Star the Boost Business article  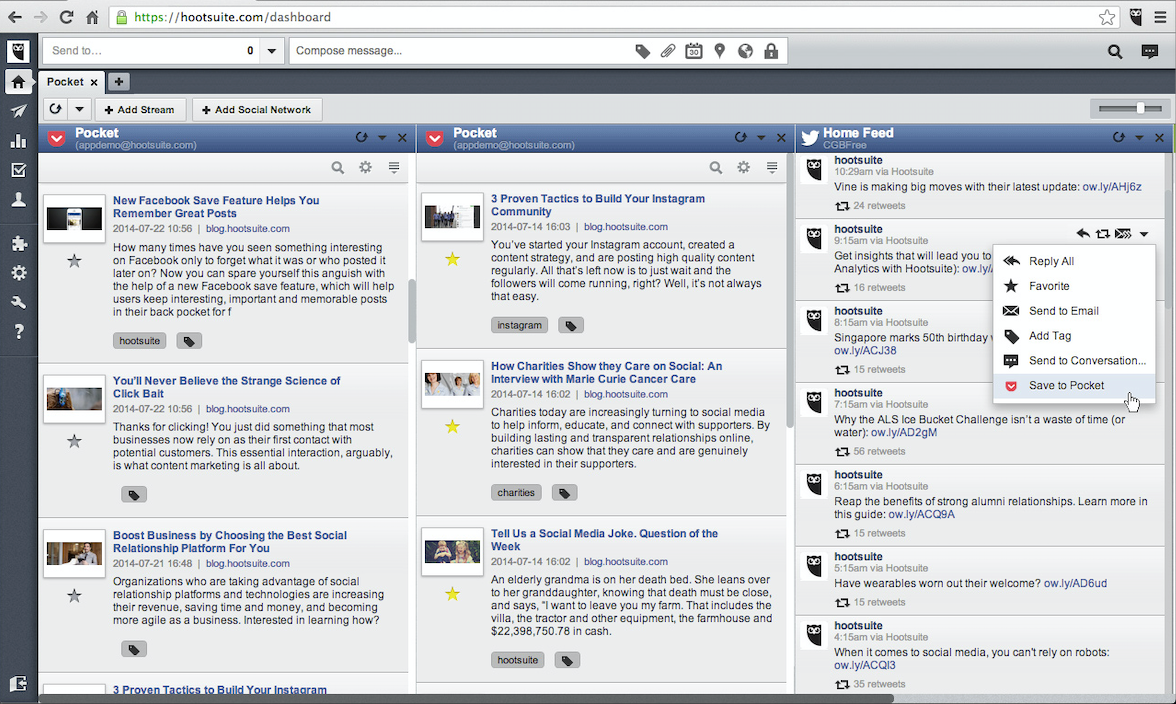(74, 595)
